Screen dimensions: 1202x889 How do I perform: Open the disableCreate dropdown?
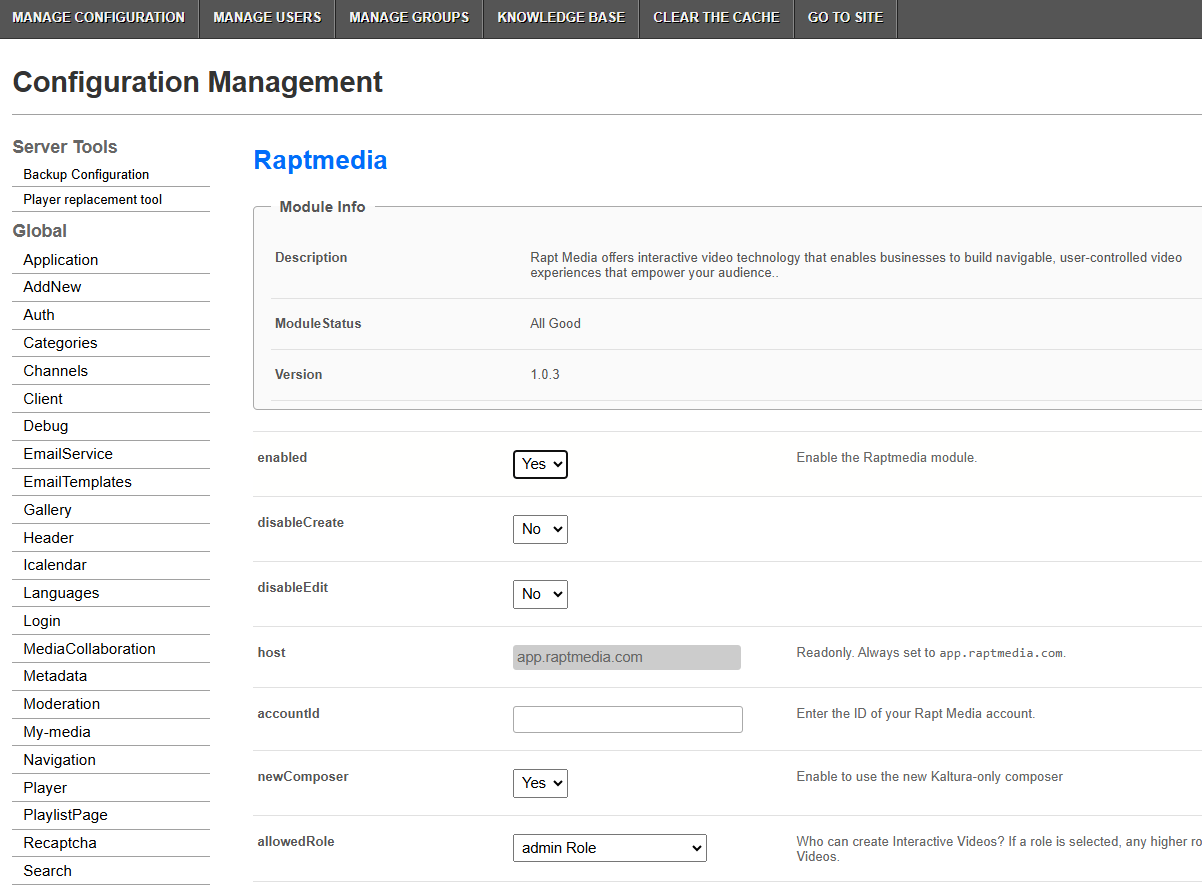click(540, 529)
